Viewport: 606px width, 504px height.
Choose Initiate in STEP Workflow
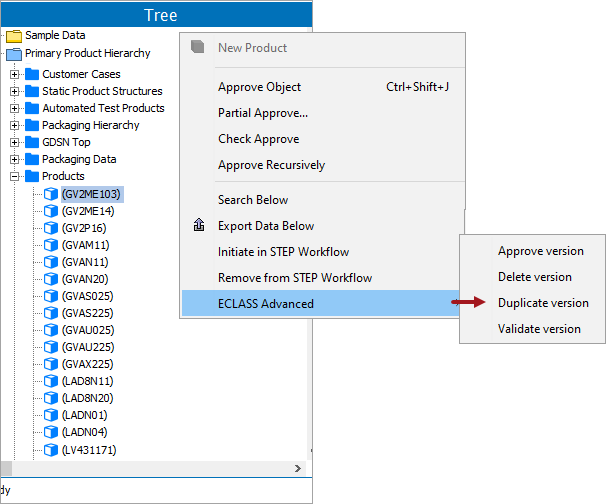321,252
